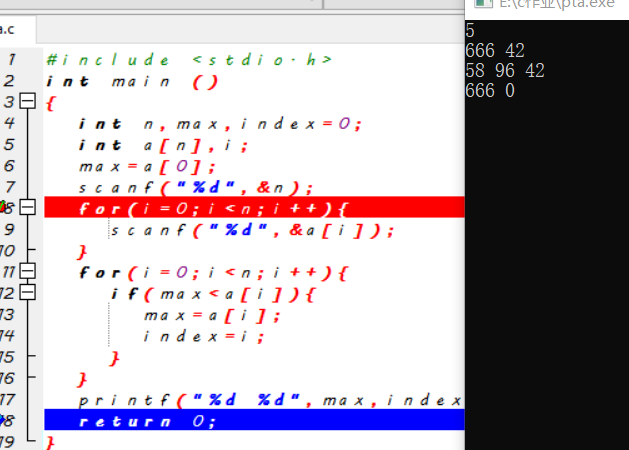Collapse the for-loop fold on highlighted line 8

pyautogui.click(x=28, y=207)
